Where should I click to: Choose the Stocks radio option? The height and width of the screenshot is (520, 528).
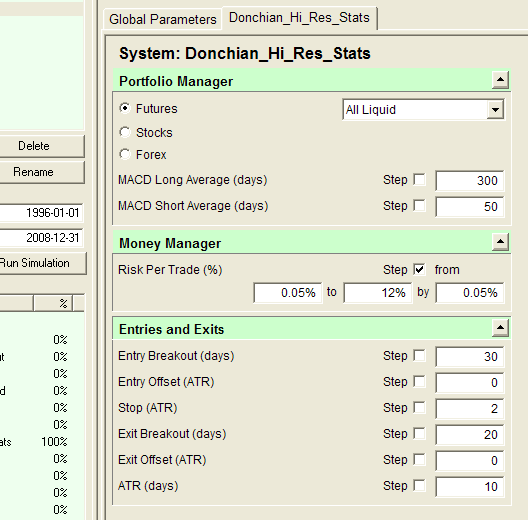[x=125, y=132]
